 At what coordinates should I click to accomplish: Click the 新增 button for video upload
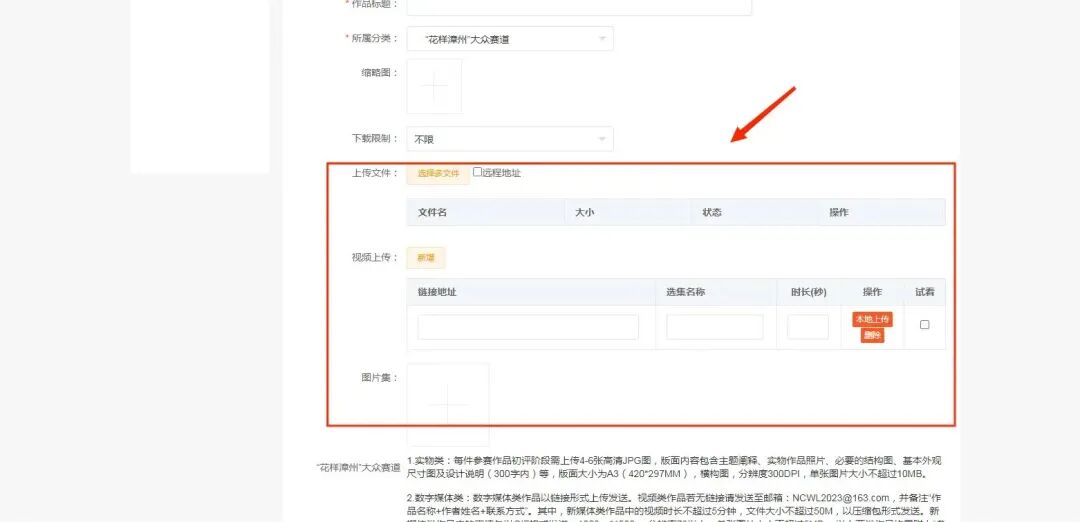426,258
